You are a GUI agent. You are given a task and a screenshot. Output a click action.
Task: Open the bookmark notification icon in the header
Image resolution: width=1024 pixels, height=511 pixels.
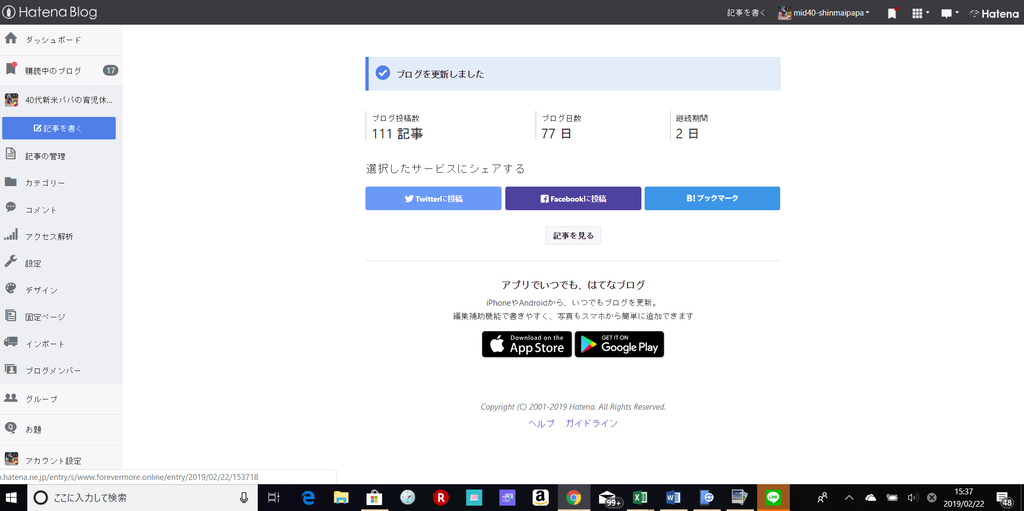click(892, 13)
